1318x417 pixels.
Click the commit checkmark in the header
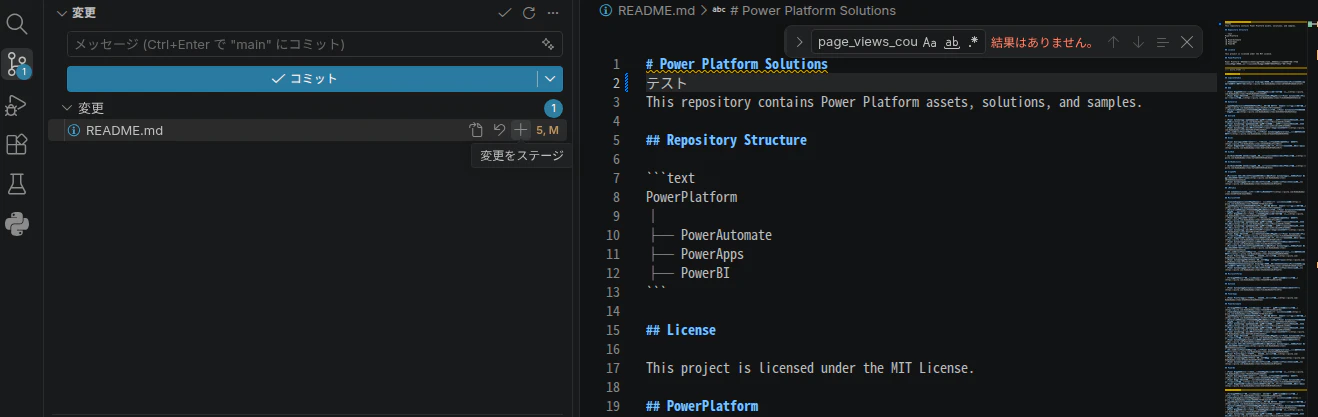click(x=504, y=13)
